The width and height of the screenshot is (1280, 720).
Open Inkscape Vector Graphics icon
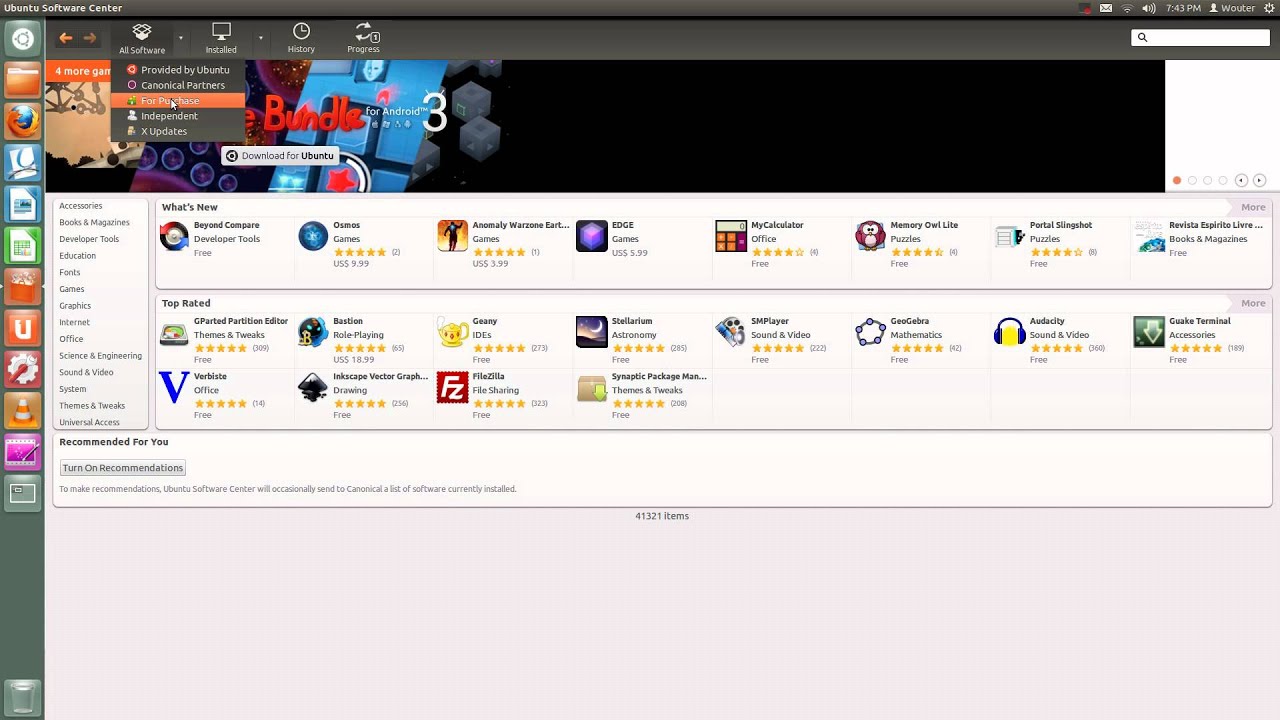(313, 388)
